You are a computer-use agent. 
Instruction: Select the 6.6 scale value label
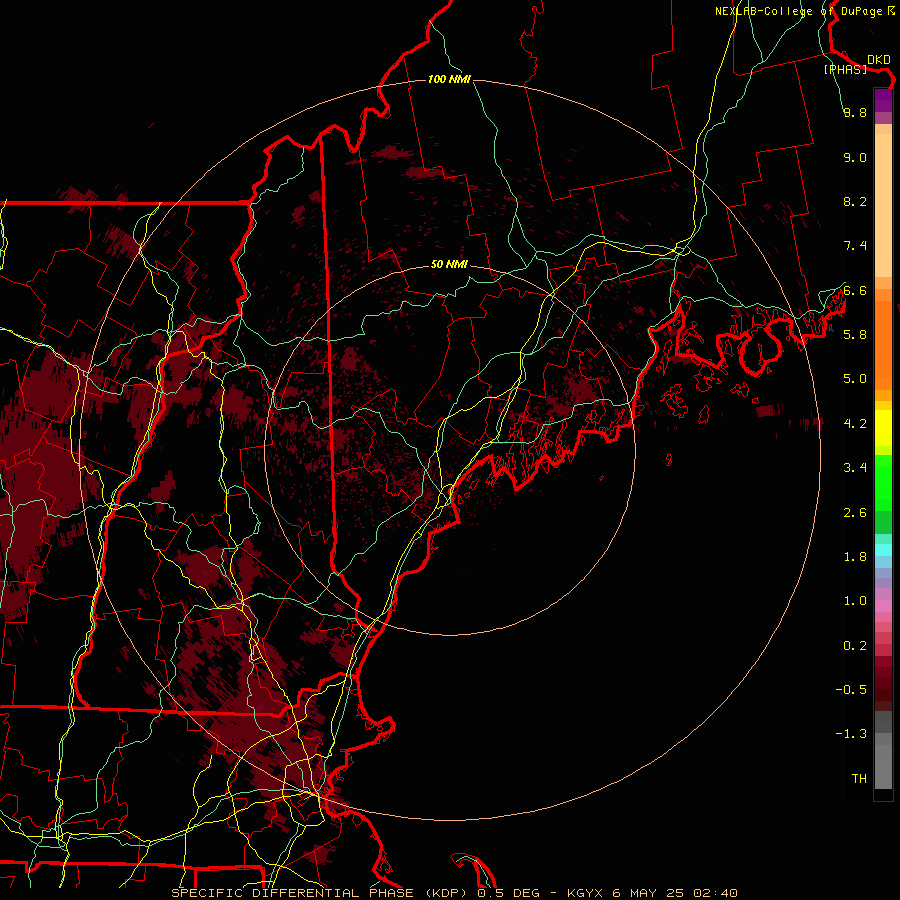click(x=855, y=290)
